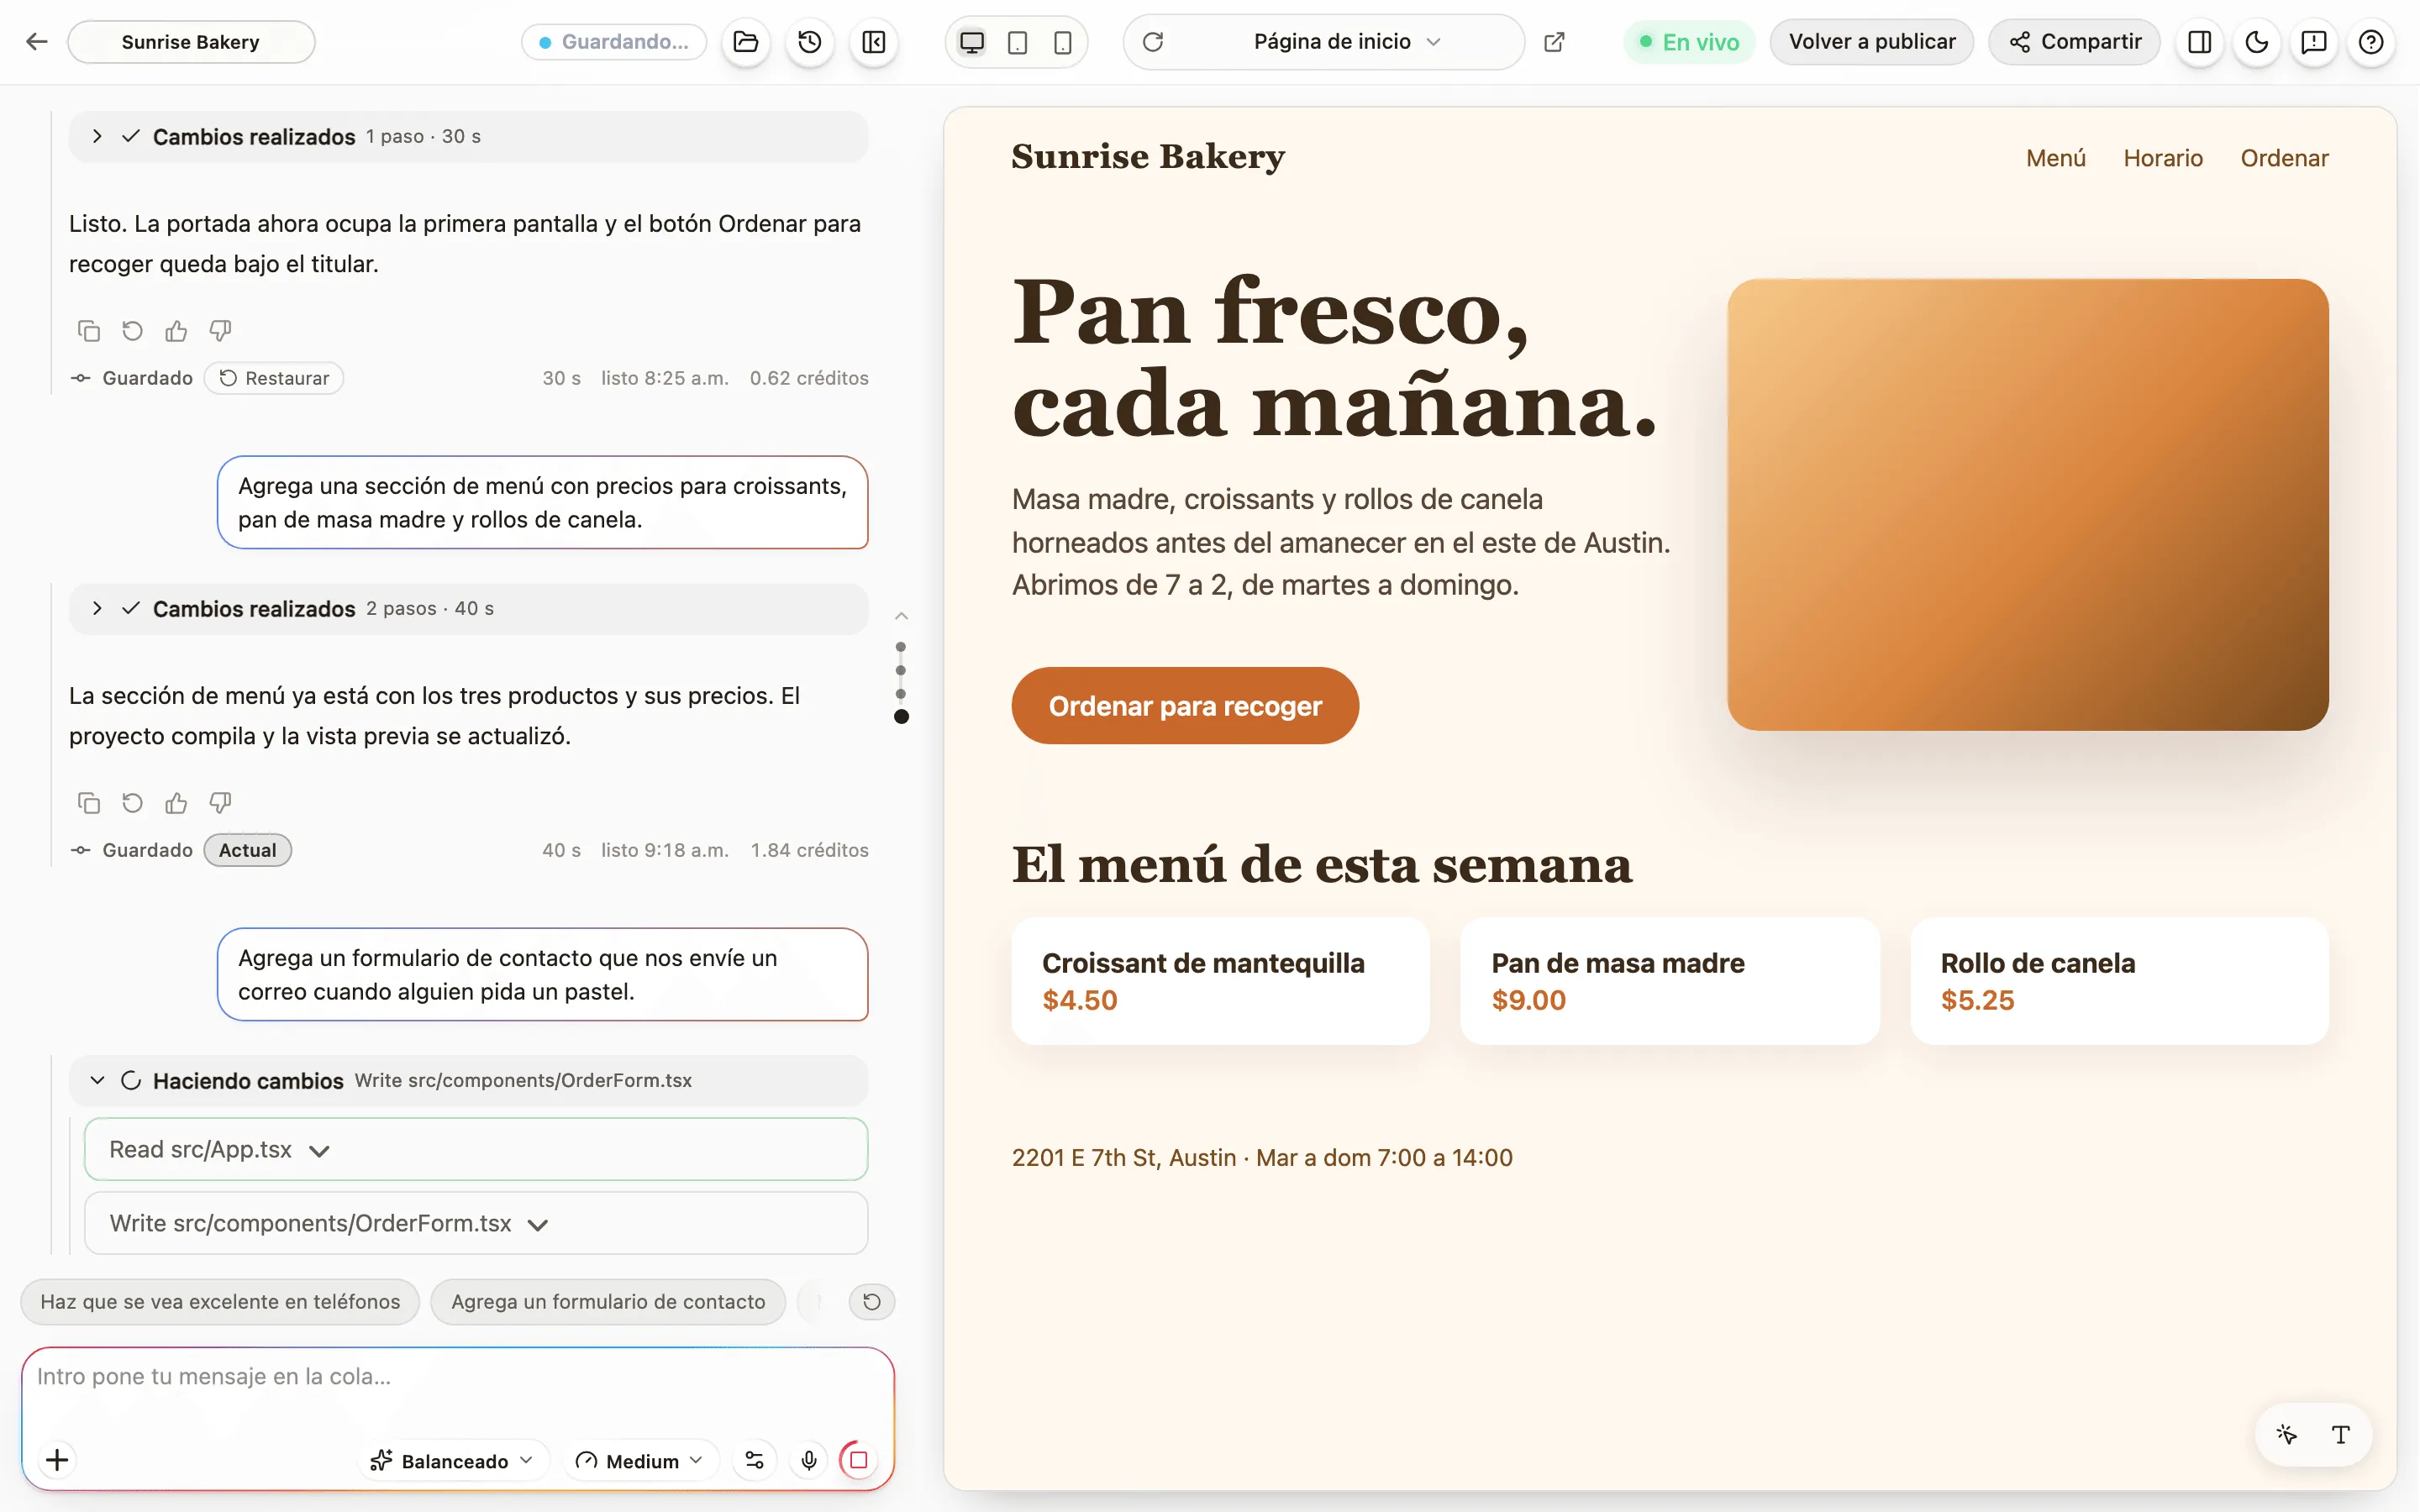The image size is (2420, 1512).
Task: Click the Compartir button
Action: tap(2074, 42)
